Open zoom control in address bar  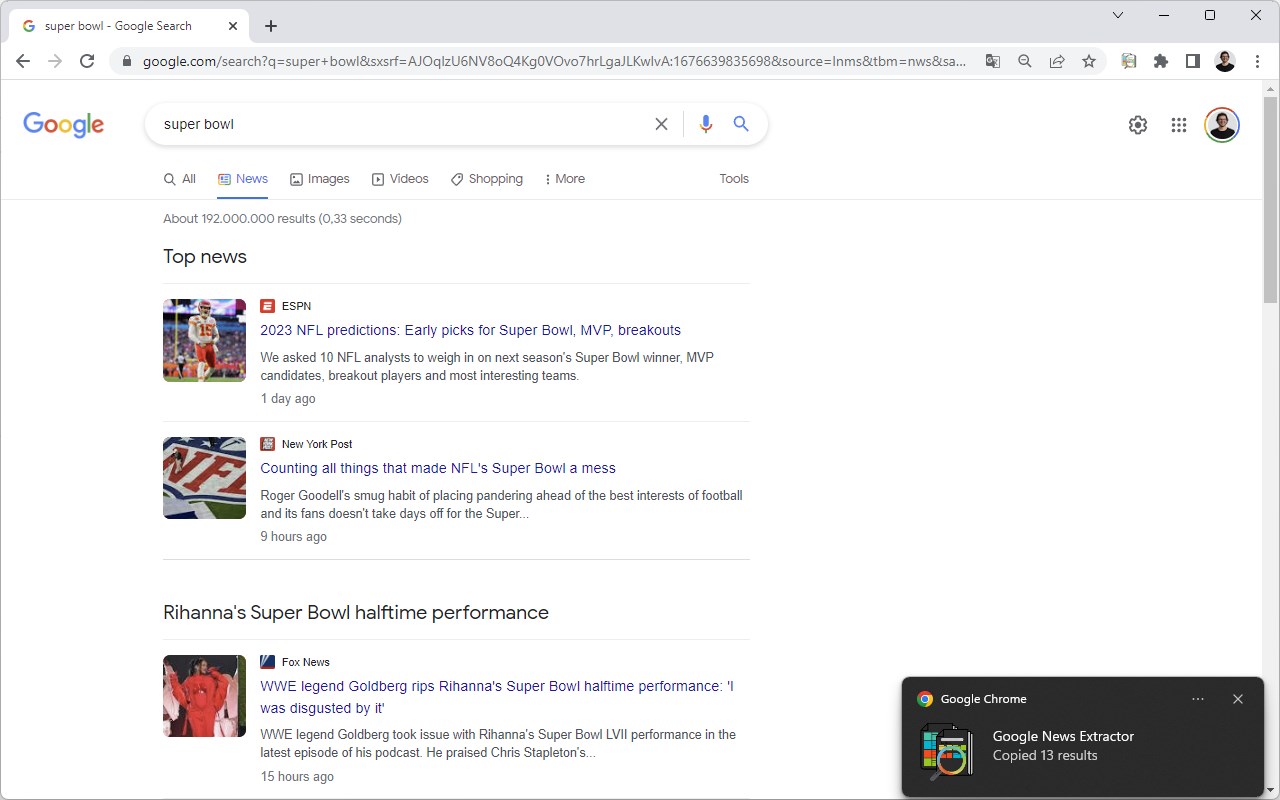[1025, 61]
